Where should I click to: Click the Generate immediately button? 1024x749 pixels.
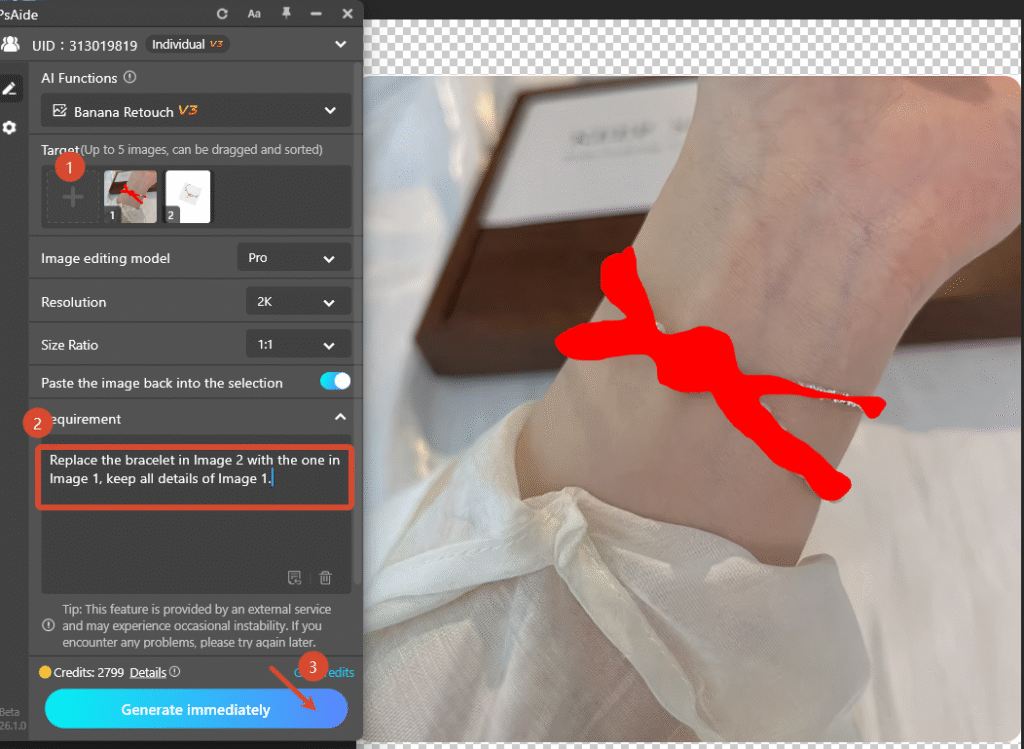click(195, 709)
